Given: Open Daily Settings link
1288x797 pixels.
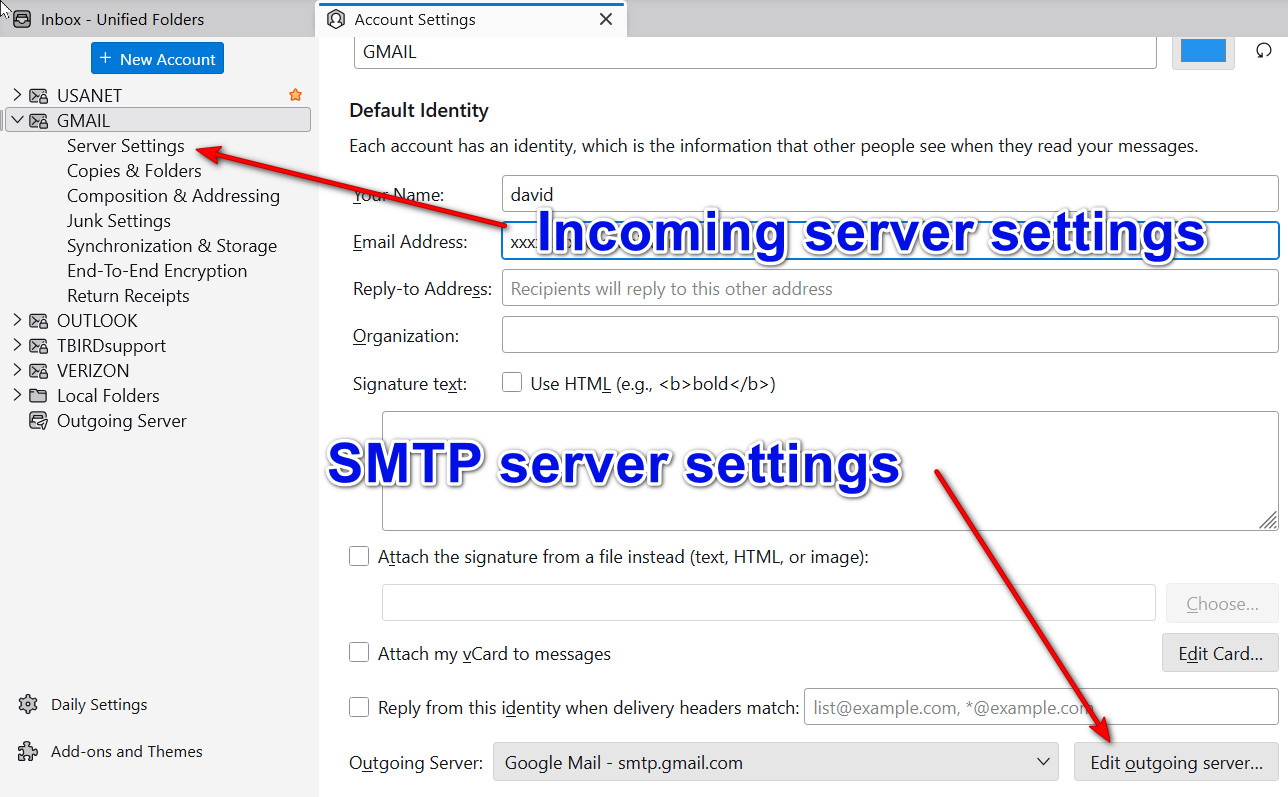Looking at the screenshot, I should click(x=99, y=704).
